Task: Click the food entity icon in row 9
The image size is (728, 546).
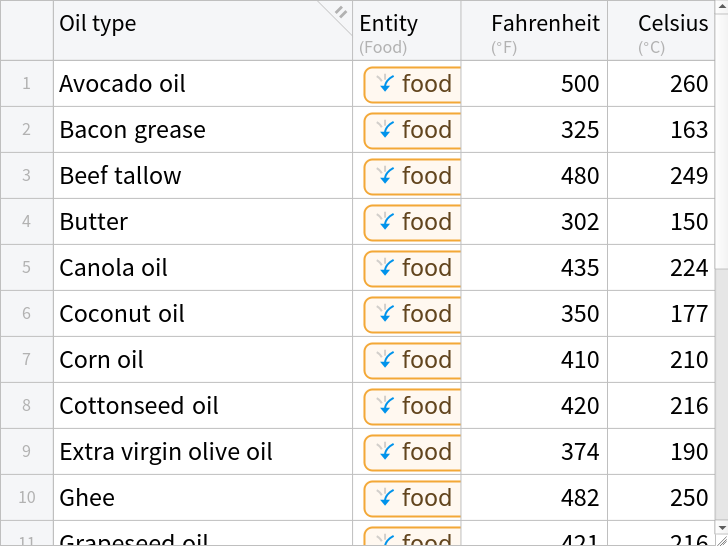Action: (x=383, y=452)
